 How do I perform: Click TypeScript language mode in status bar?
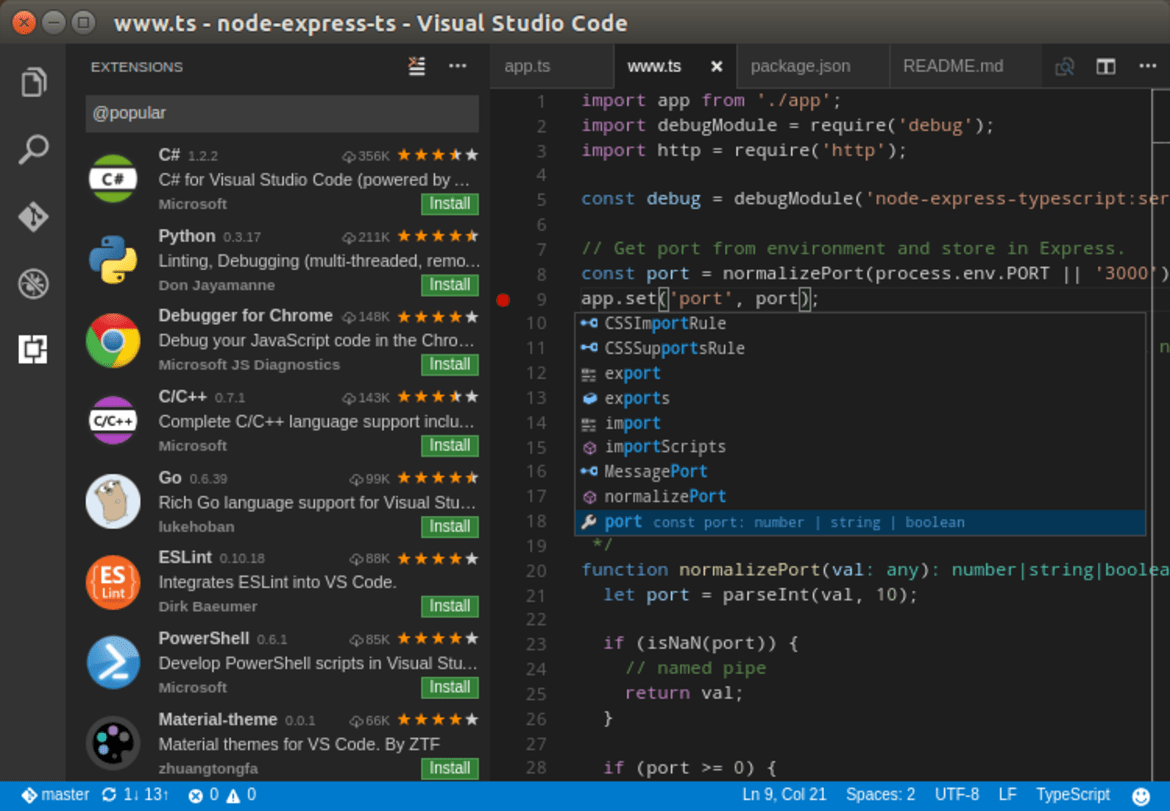(x=1072, y=794)
